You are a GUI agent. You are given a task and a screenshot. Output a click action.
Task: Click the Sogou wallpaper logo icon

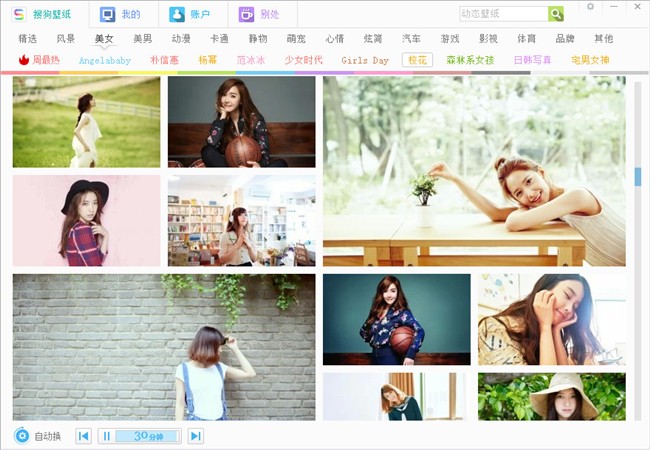[19, 14]
